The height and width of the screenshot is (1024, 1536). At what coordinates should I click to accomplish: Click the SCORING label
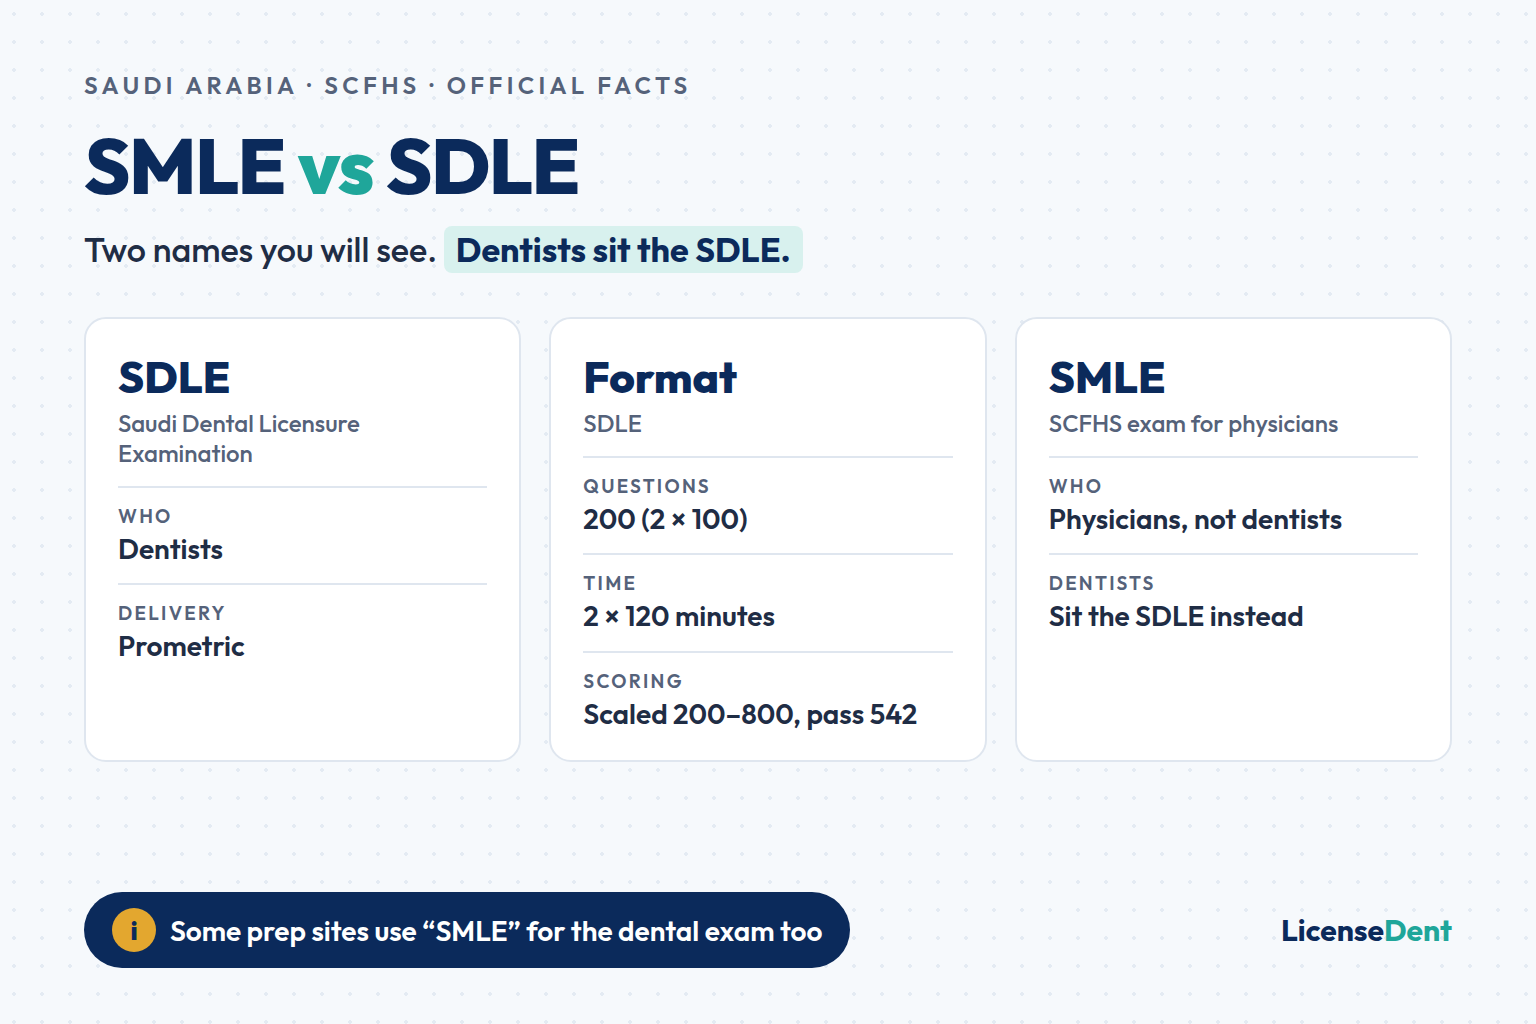point(633,681)
